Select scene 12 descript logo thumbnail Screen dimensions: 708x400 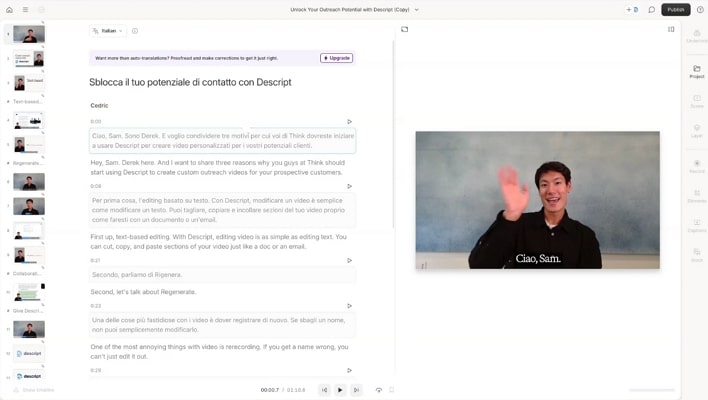click(x=29, y=353)
